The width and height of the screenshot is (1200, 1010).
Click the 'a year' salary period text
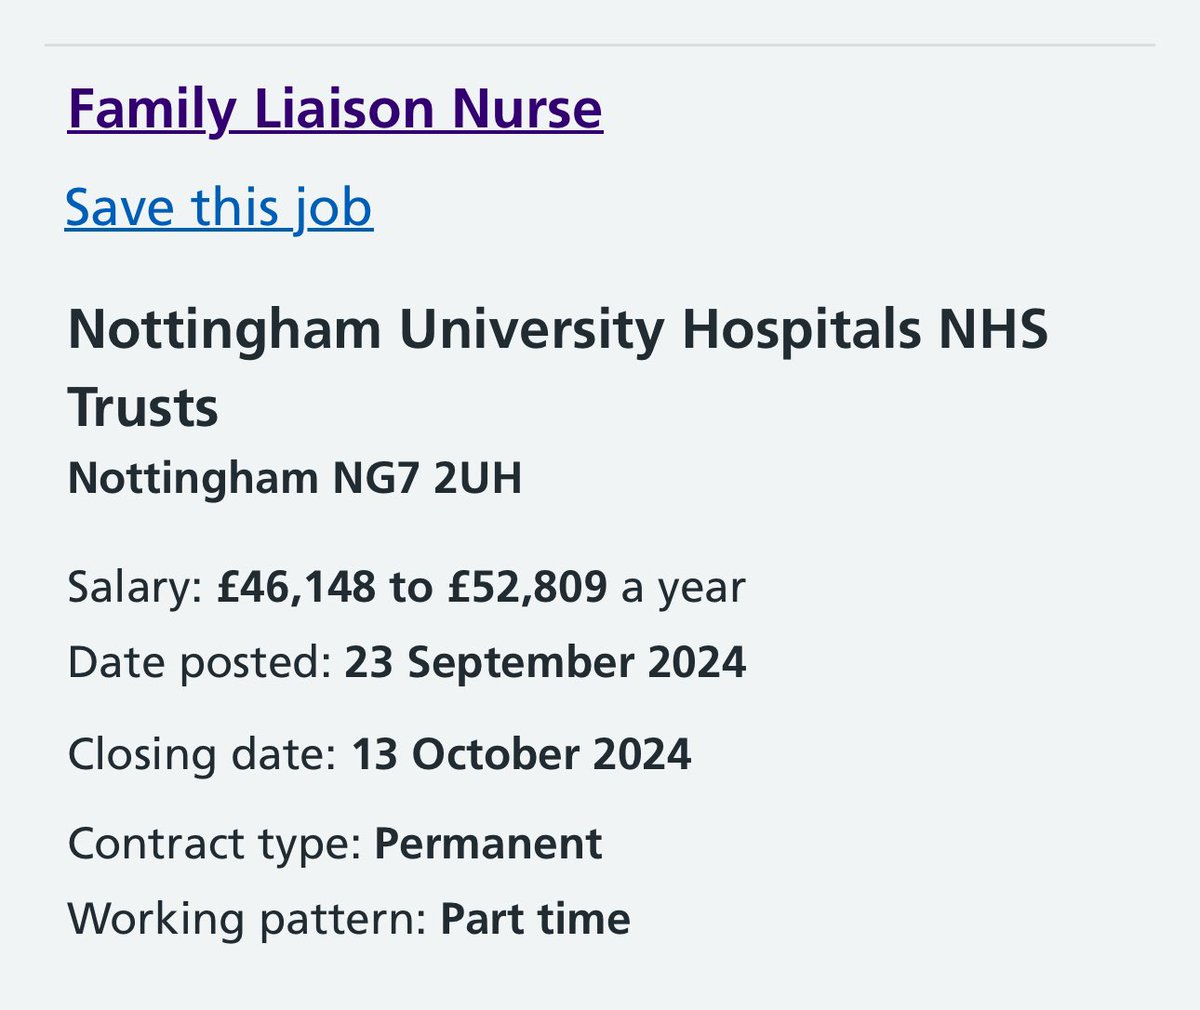point(683,588)
